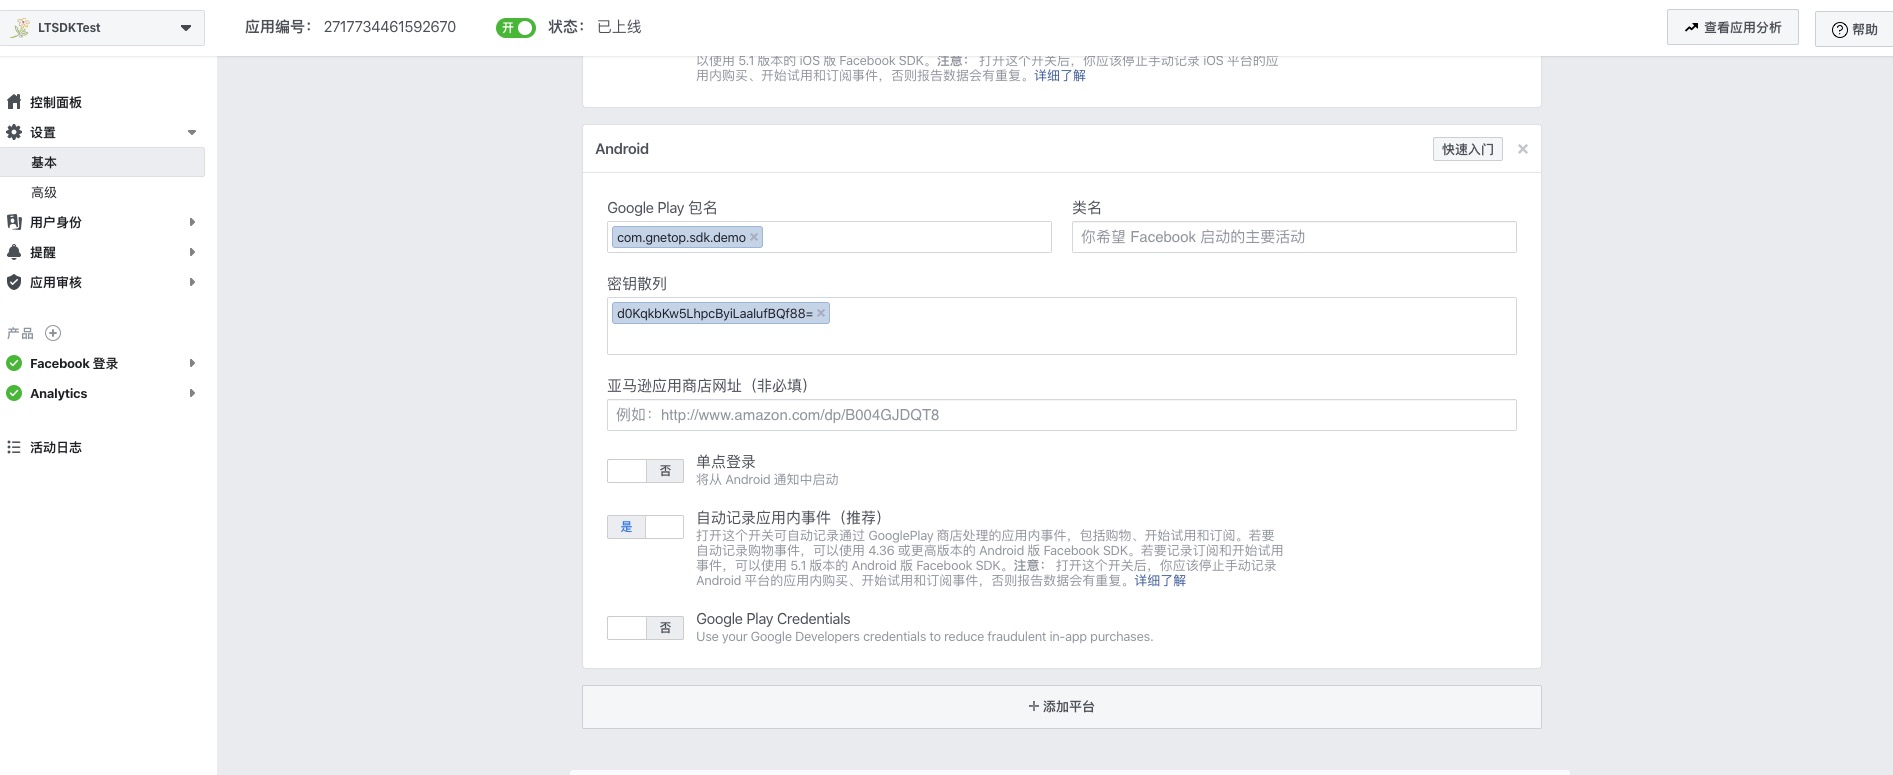Viewport: 1893px width, 775px height.
Task: Open 活动日志 in sidebar
Action: 56,447
